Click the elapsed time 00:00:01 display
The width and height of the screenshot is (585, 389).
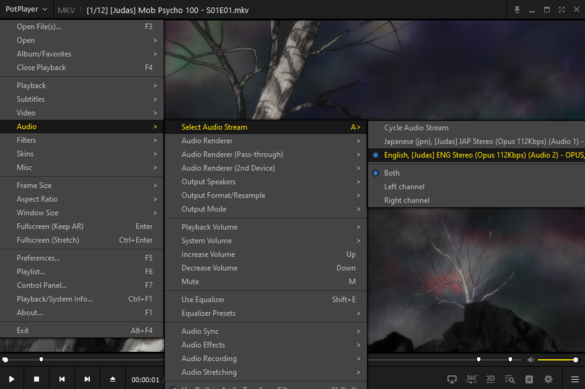pos(145,380)
